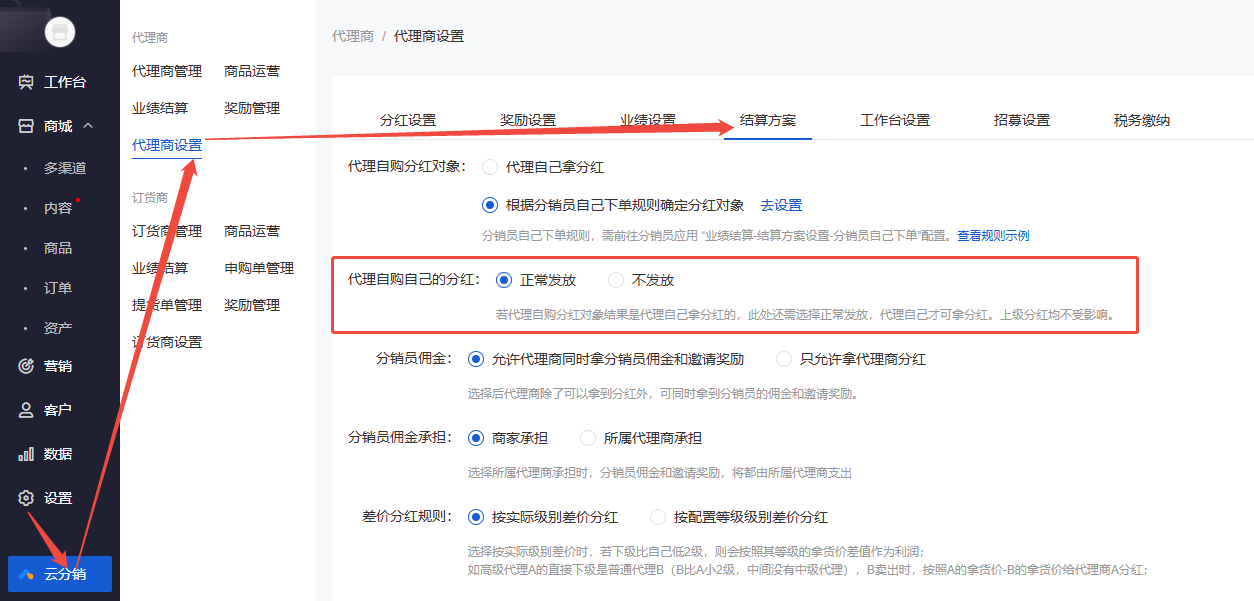The width and height of the screenshot is (1254, 601).
Task: Select 只允许拿代理商分红 radio option
Action: click(784, 359)
